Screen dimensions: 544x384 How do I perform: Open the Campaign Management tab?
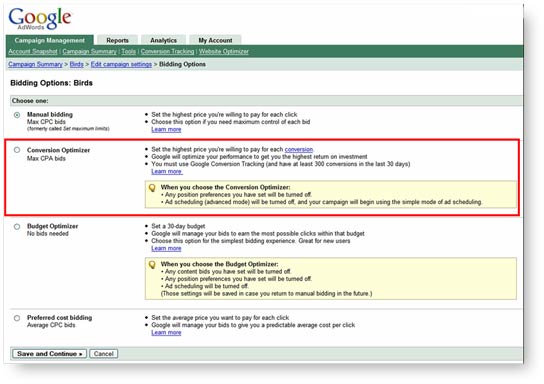point(50,40)
